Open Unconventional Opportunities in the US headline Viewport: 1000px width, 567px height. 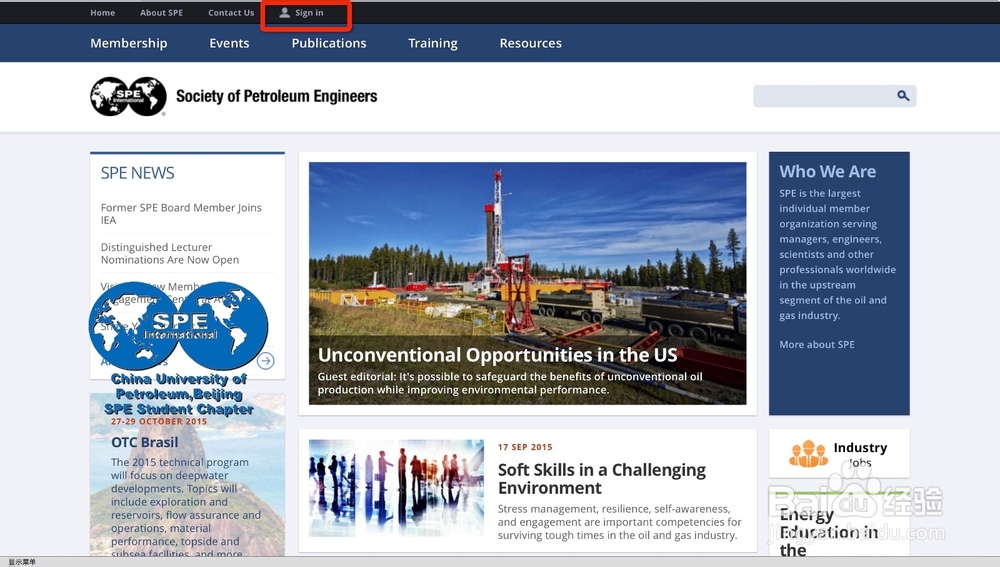[x=497, y=355]
